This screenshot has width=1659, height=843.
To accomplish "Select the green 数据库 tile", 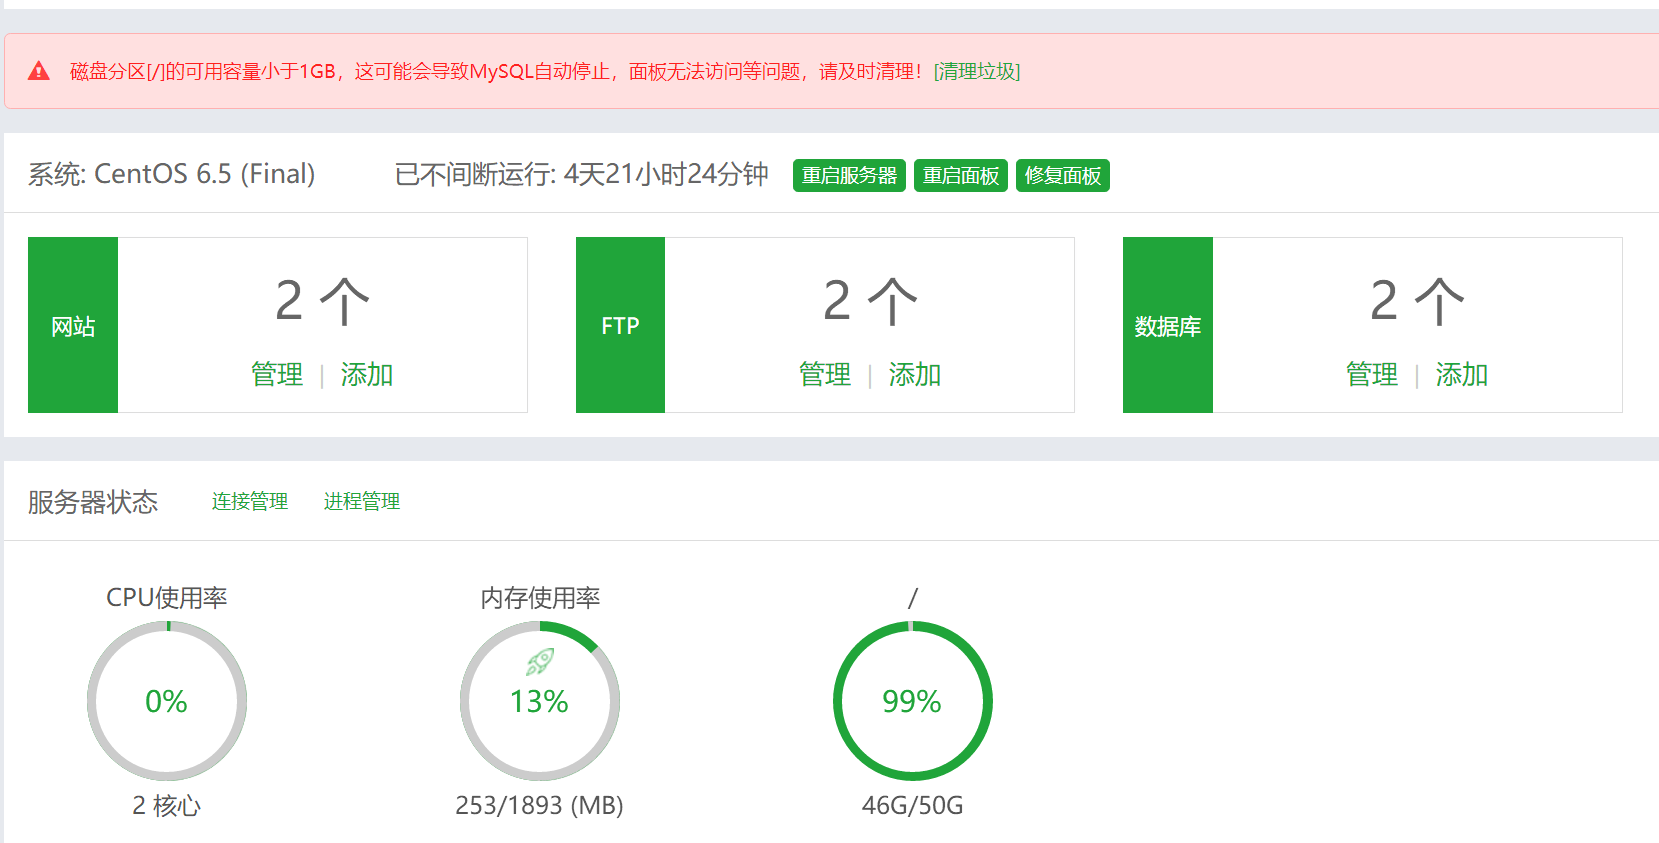I will (x=1168, y=325).
